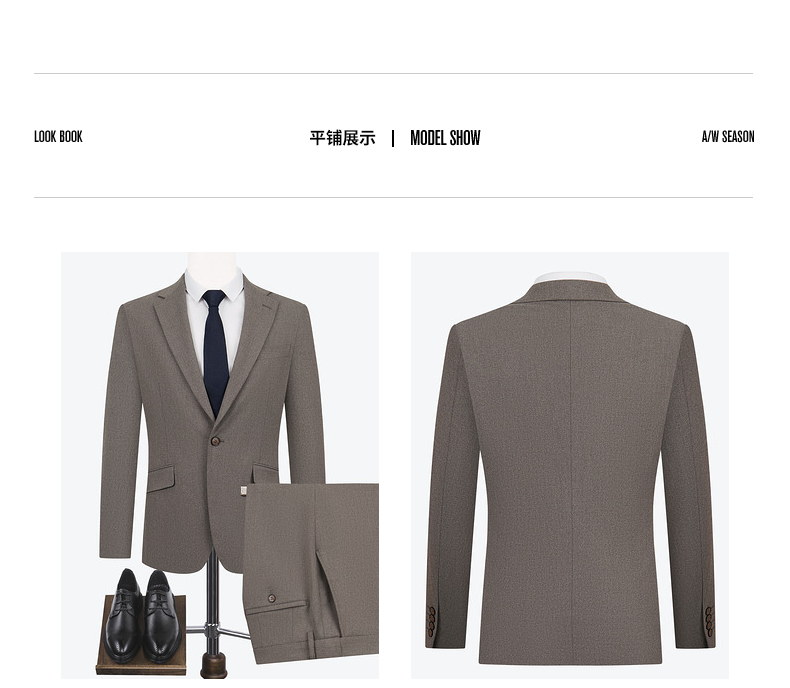Click the 平铺展示 heading text
The image size is (790, 688).
(x=343, y=138)
